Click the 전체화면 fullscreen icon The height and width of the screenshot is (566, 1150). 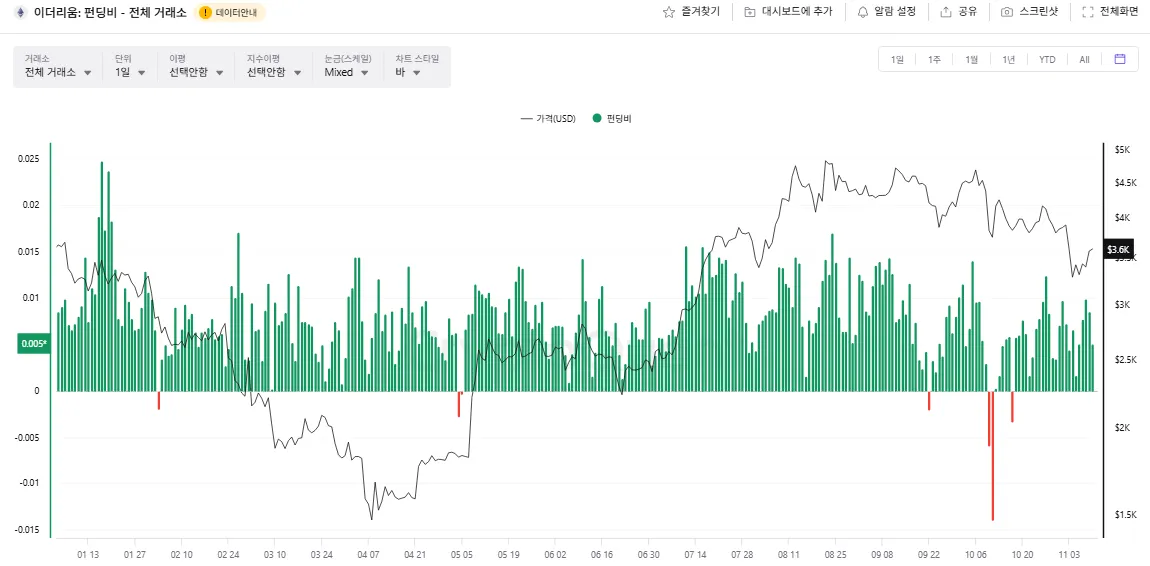tap(1088, 12)
